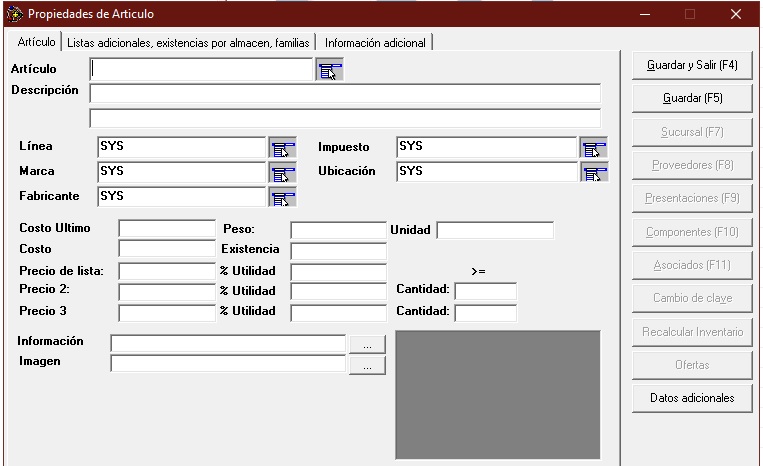
Task: Click into the Unidad text box
Action: (x=494, y=230)
